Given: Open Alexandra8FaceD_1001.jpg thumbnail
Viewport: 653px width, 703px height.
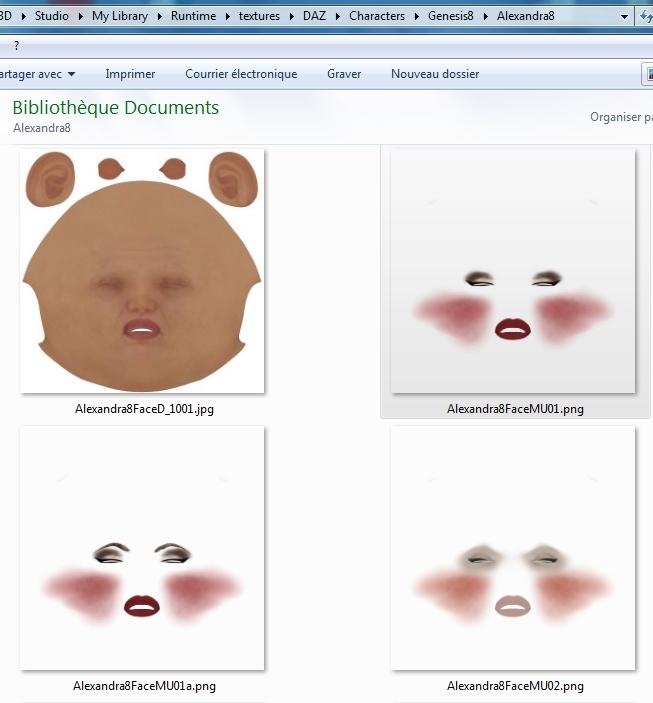Looking at the screenshot, I should [142, 271].
